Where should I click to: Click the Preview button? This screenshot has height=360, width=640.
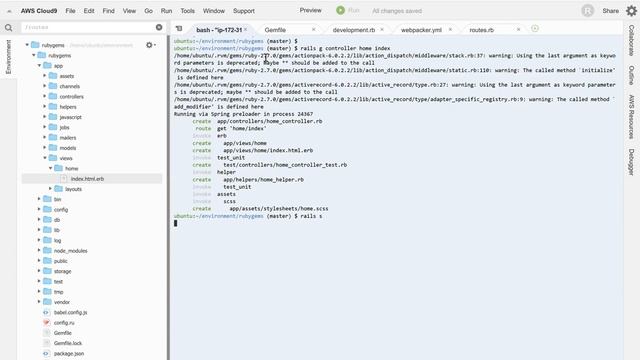point(311,10)
